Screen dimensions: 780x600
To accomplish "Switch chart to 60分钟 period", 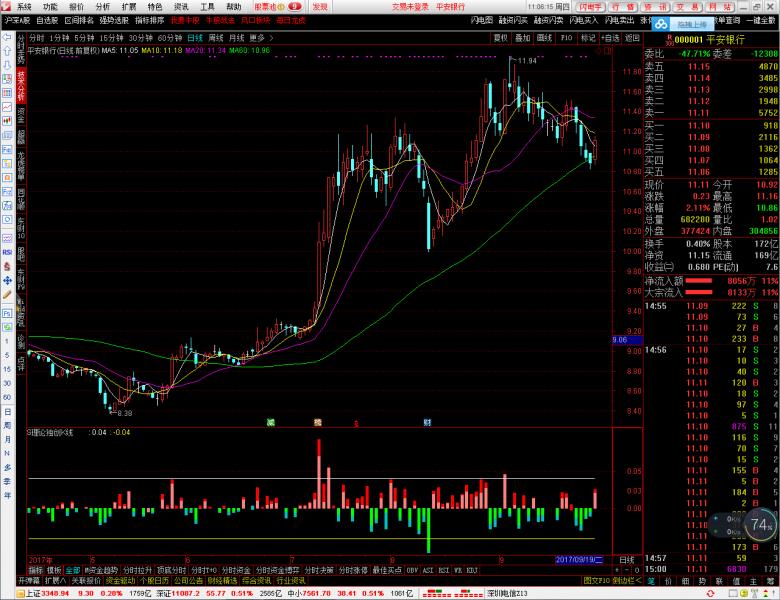I will tap(170, 38).
